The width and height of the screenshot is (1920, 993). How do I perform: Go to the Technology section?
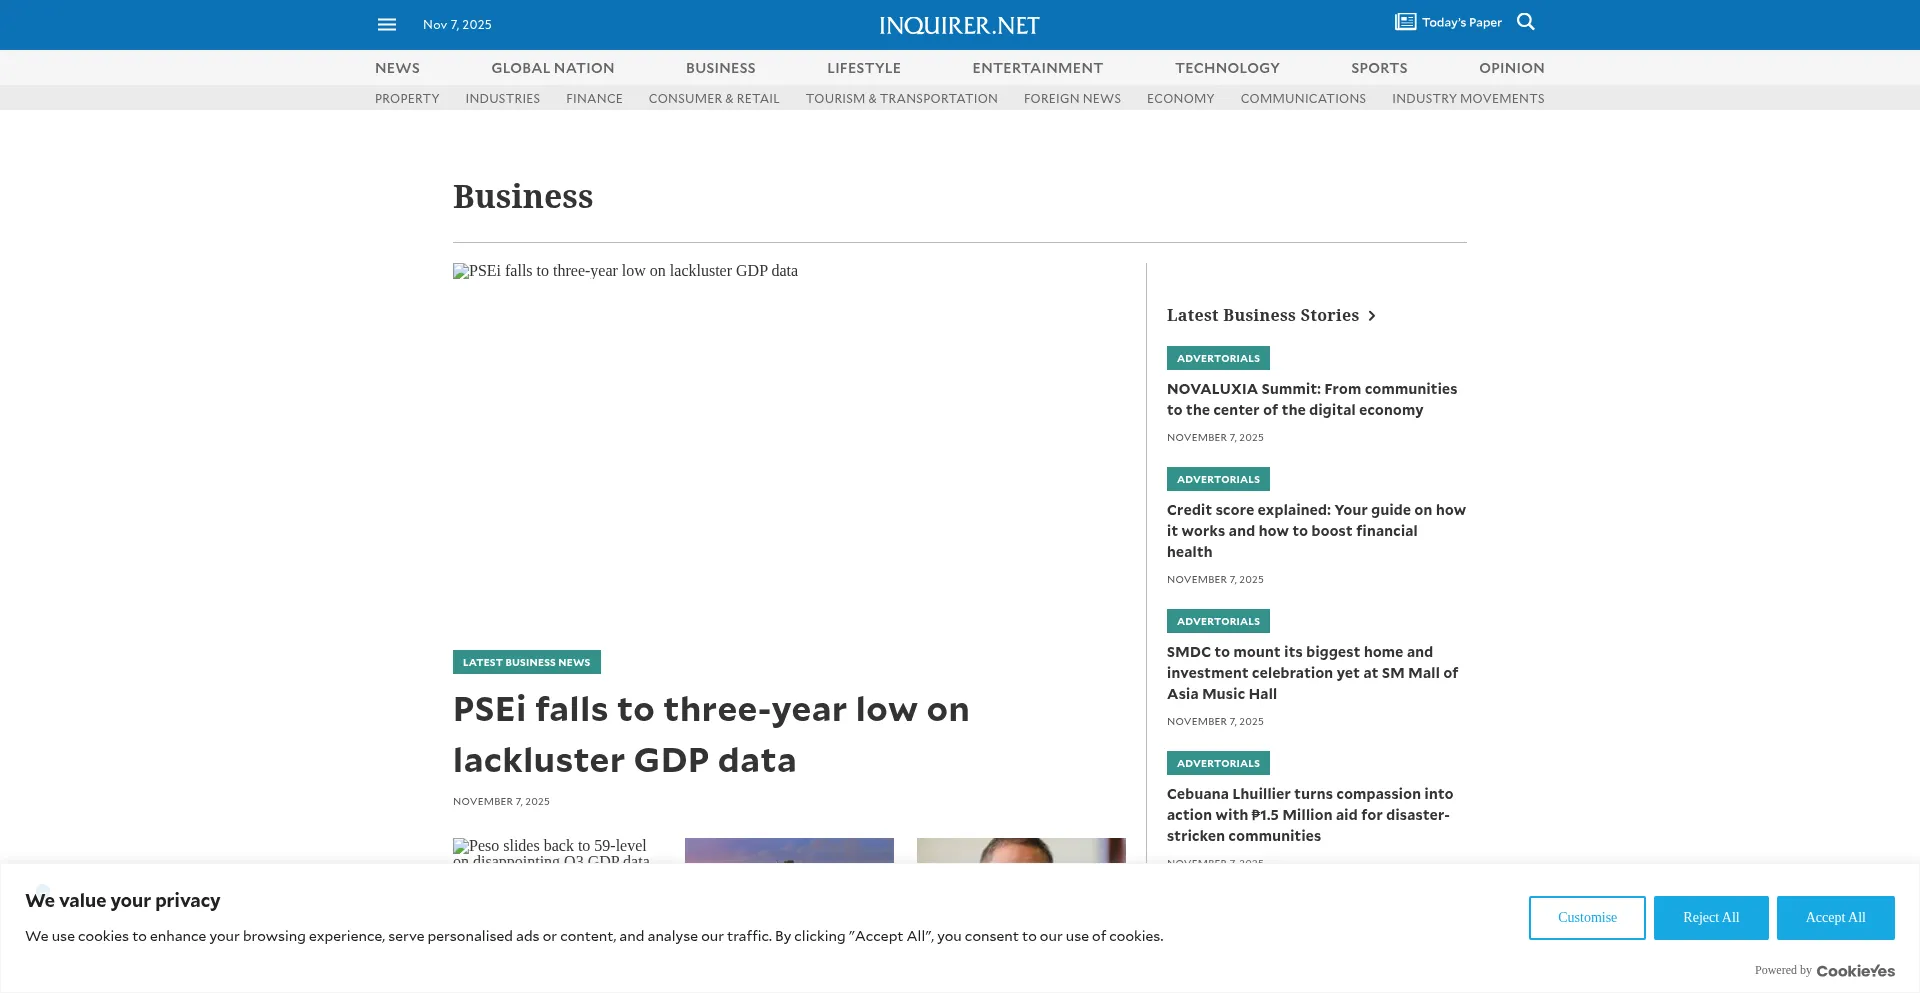(x=1227, y=68)
